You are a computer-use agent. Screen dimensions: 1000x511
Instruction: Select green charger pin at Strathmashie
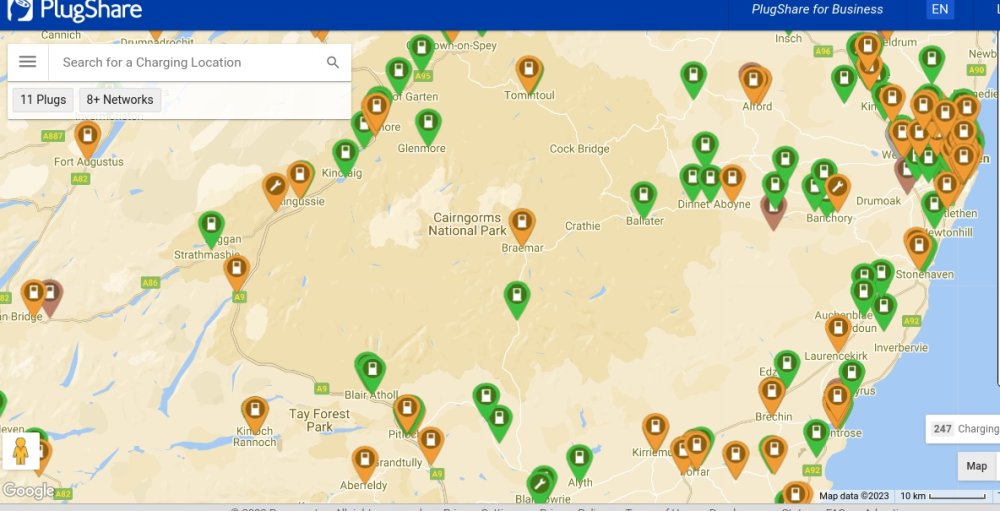tap(210, 228)
